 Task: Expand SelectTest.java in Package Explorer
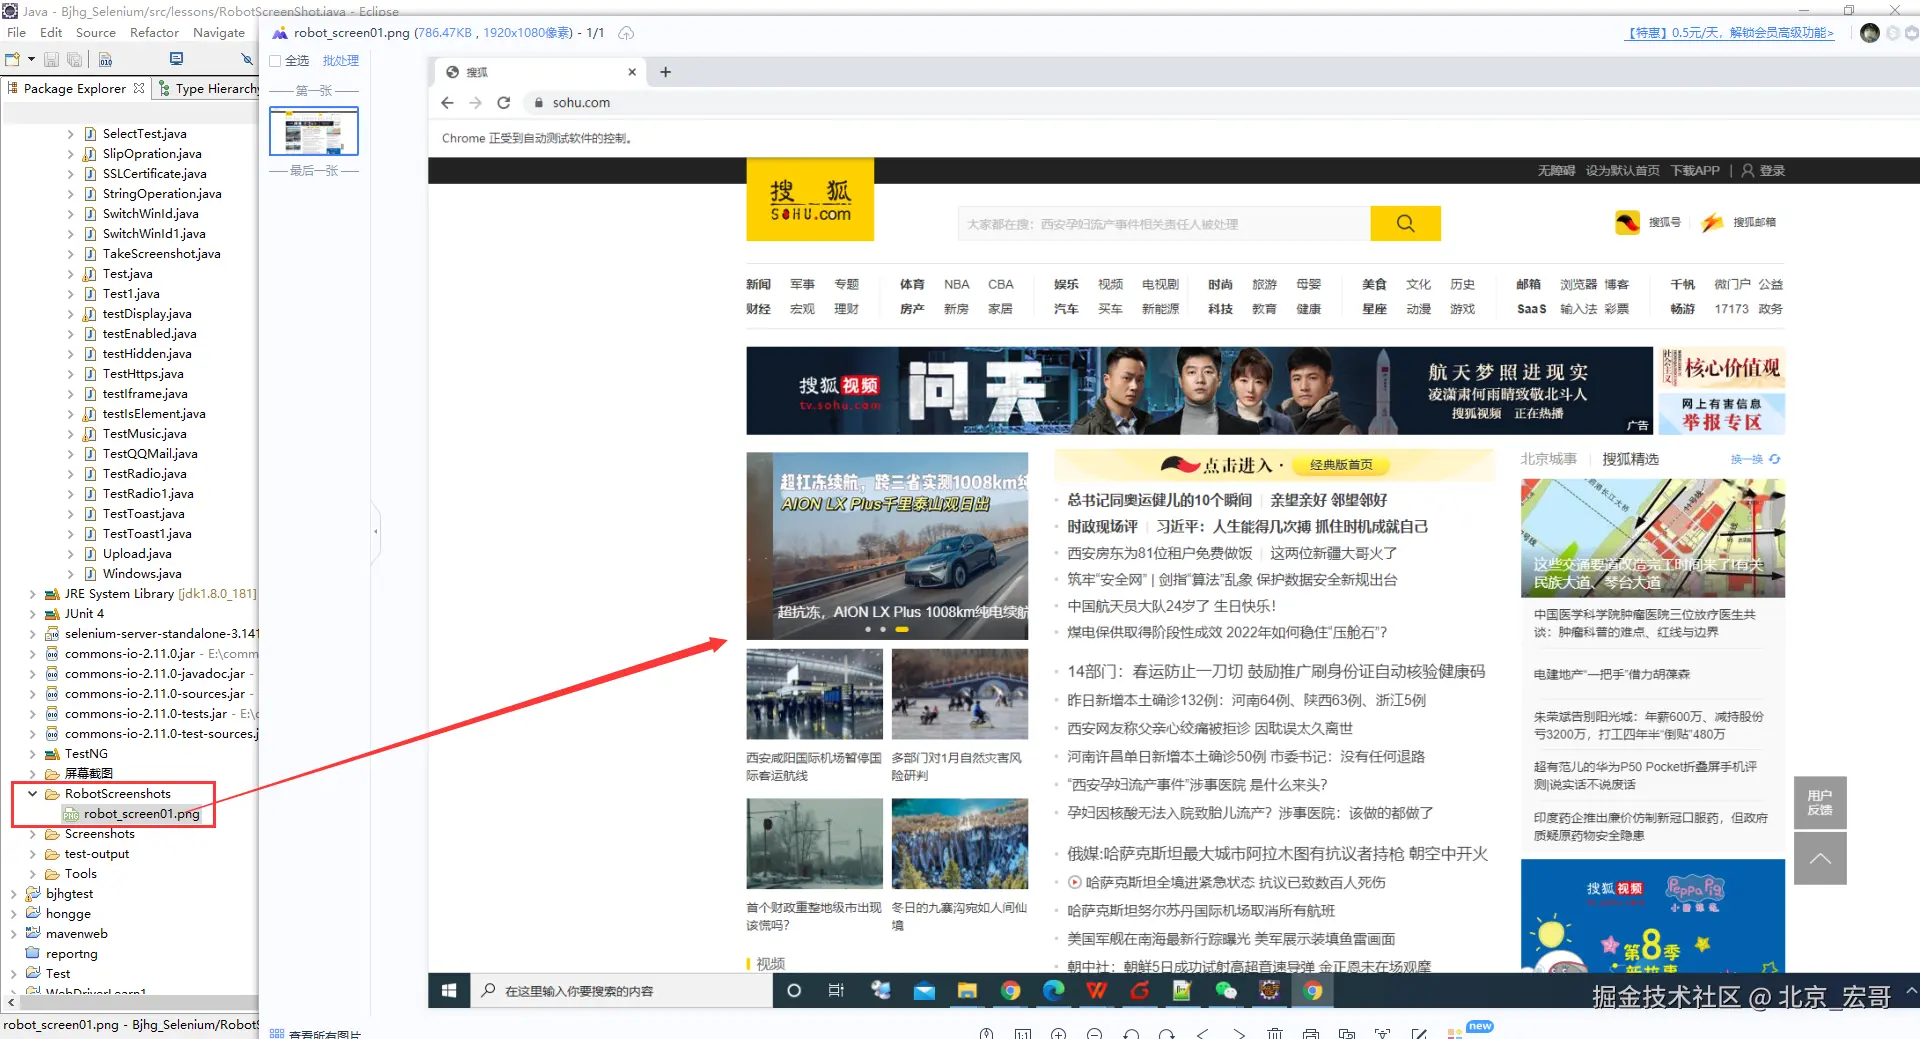coord(70,134)
